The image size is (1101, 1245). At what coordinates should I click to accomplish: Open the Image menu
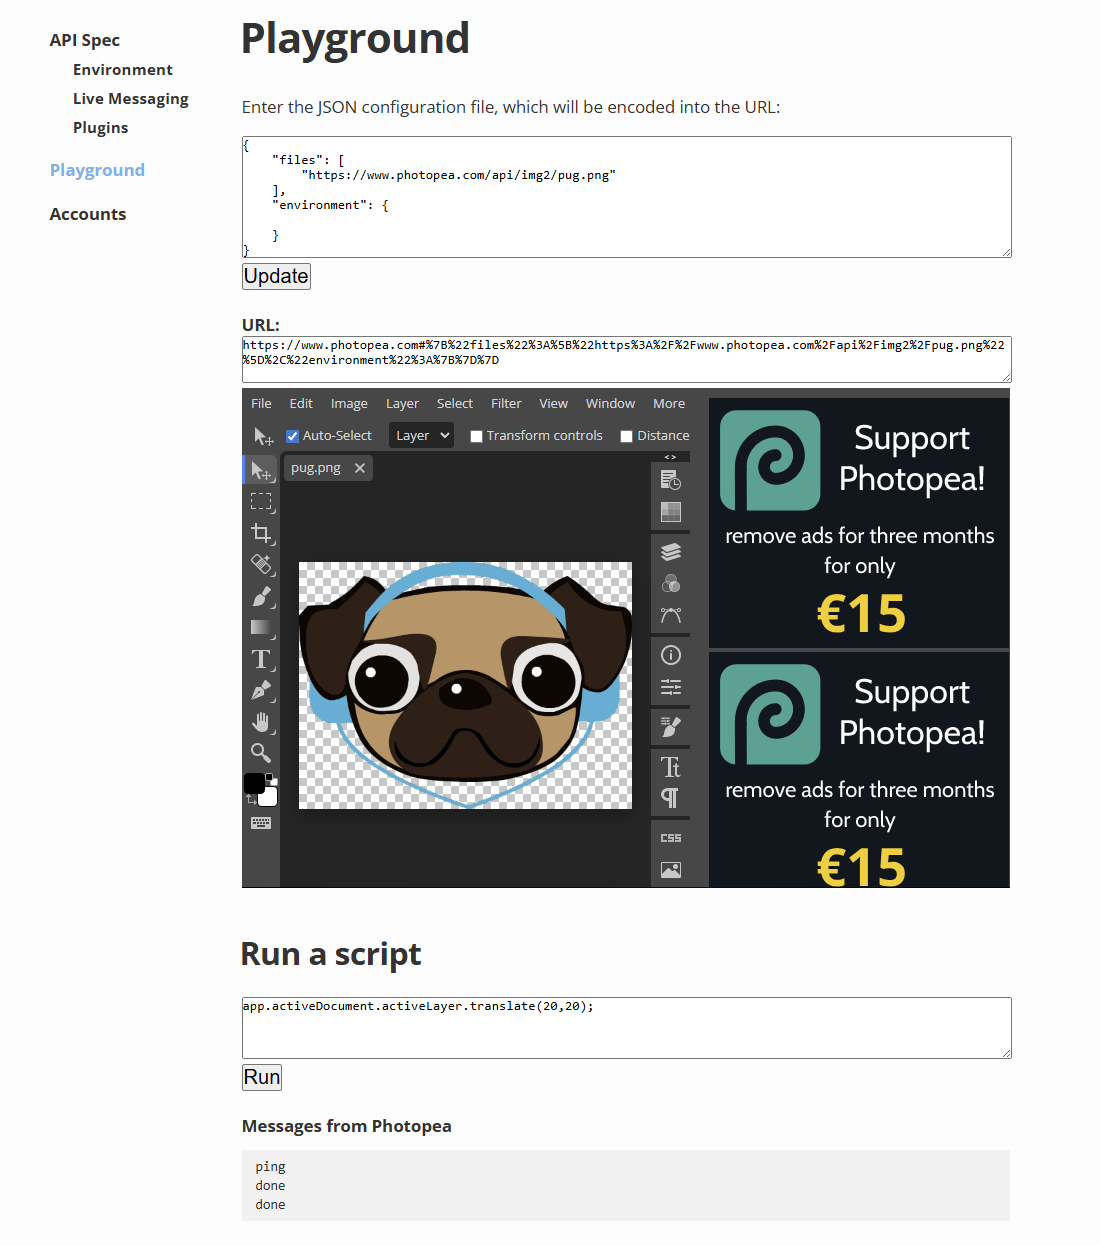(349, 404)
